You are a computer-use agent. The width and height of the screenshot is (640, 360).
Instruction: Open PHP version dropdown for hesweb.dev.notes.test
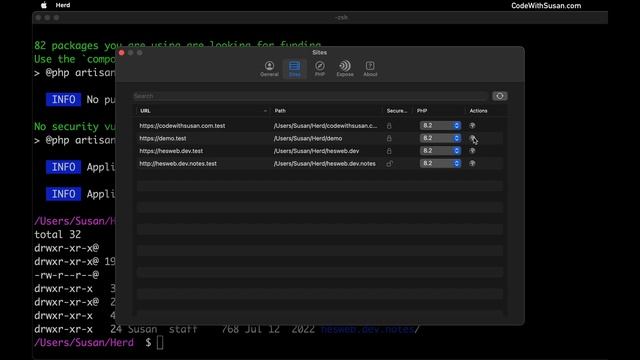[440, 164]
